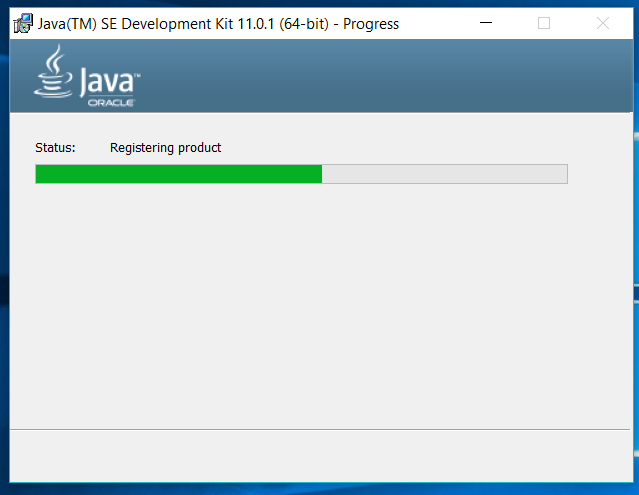Close the Java installer window
The image size is (639, 495).
point(603,23)
